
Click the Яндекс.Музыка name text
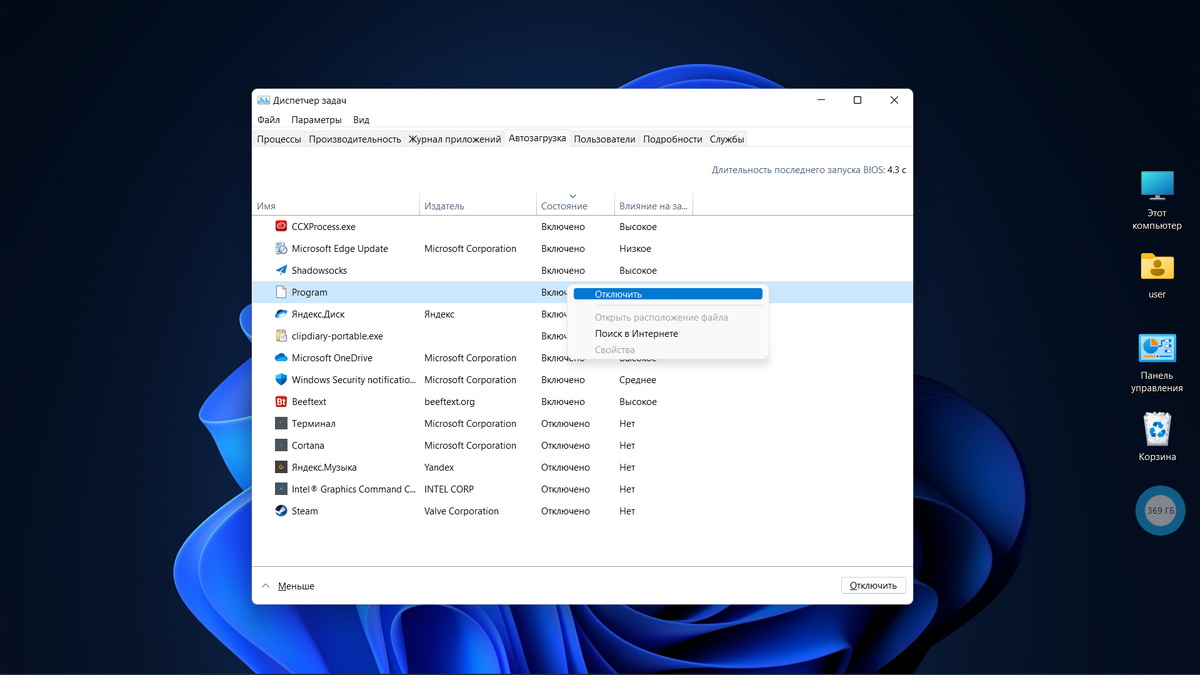coord(324,468)
